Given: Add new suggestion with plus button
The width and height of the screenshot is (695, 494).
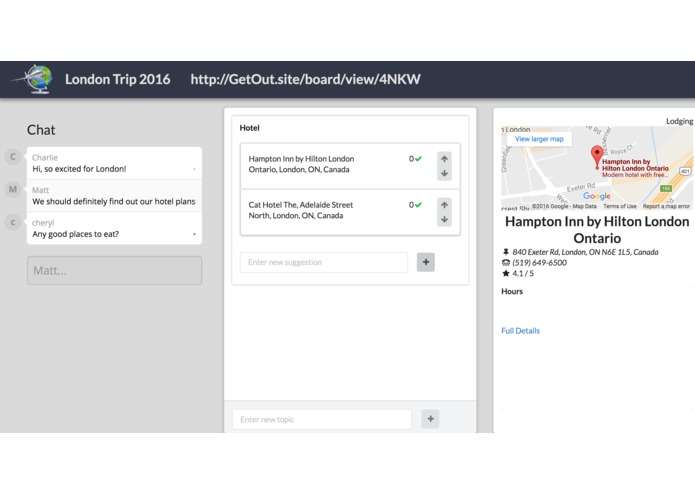Looking at the screenshot, I should coord(426,262).
